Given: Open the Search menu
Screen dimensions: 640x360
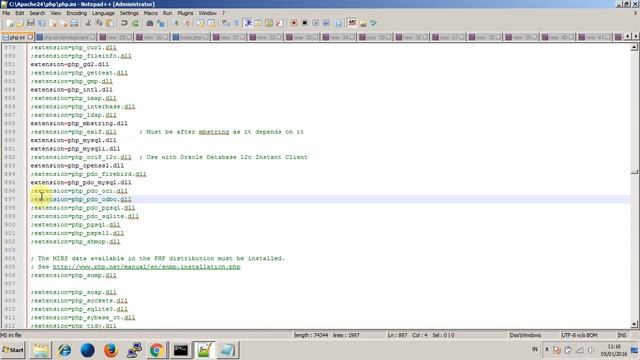Looking at the screenshot, I should (37, 13).
